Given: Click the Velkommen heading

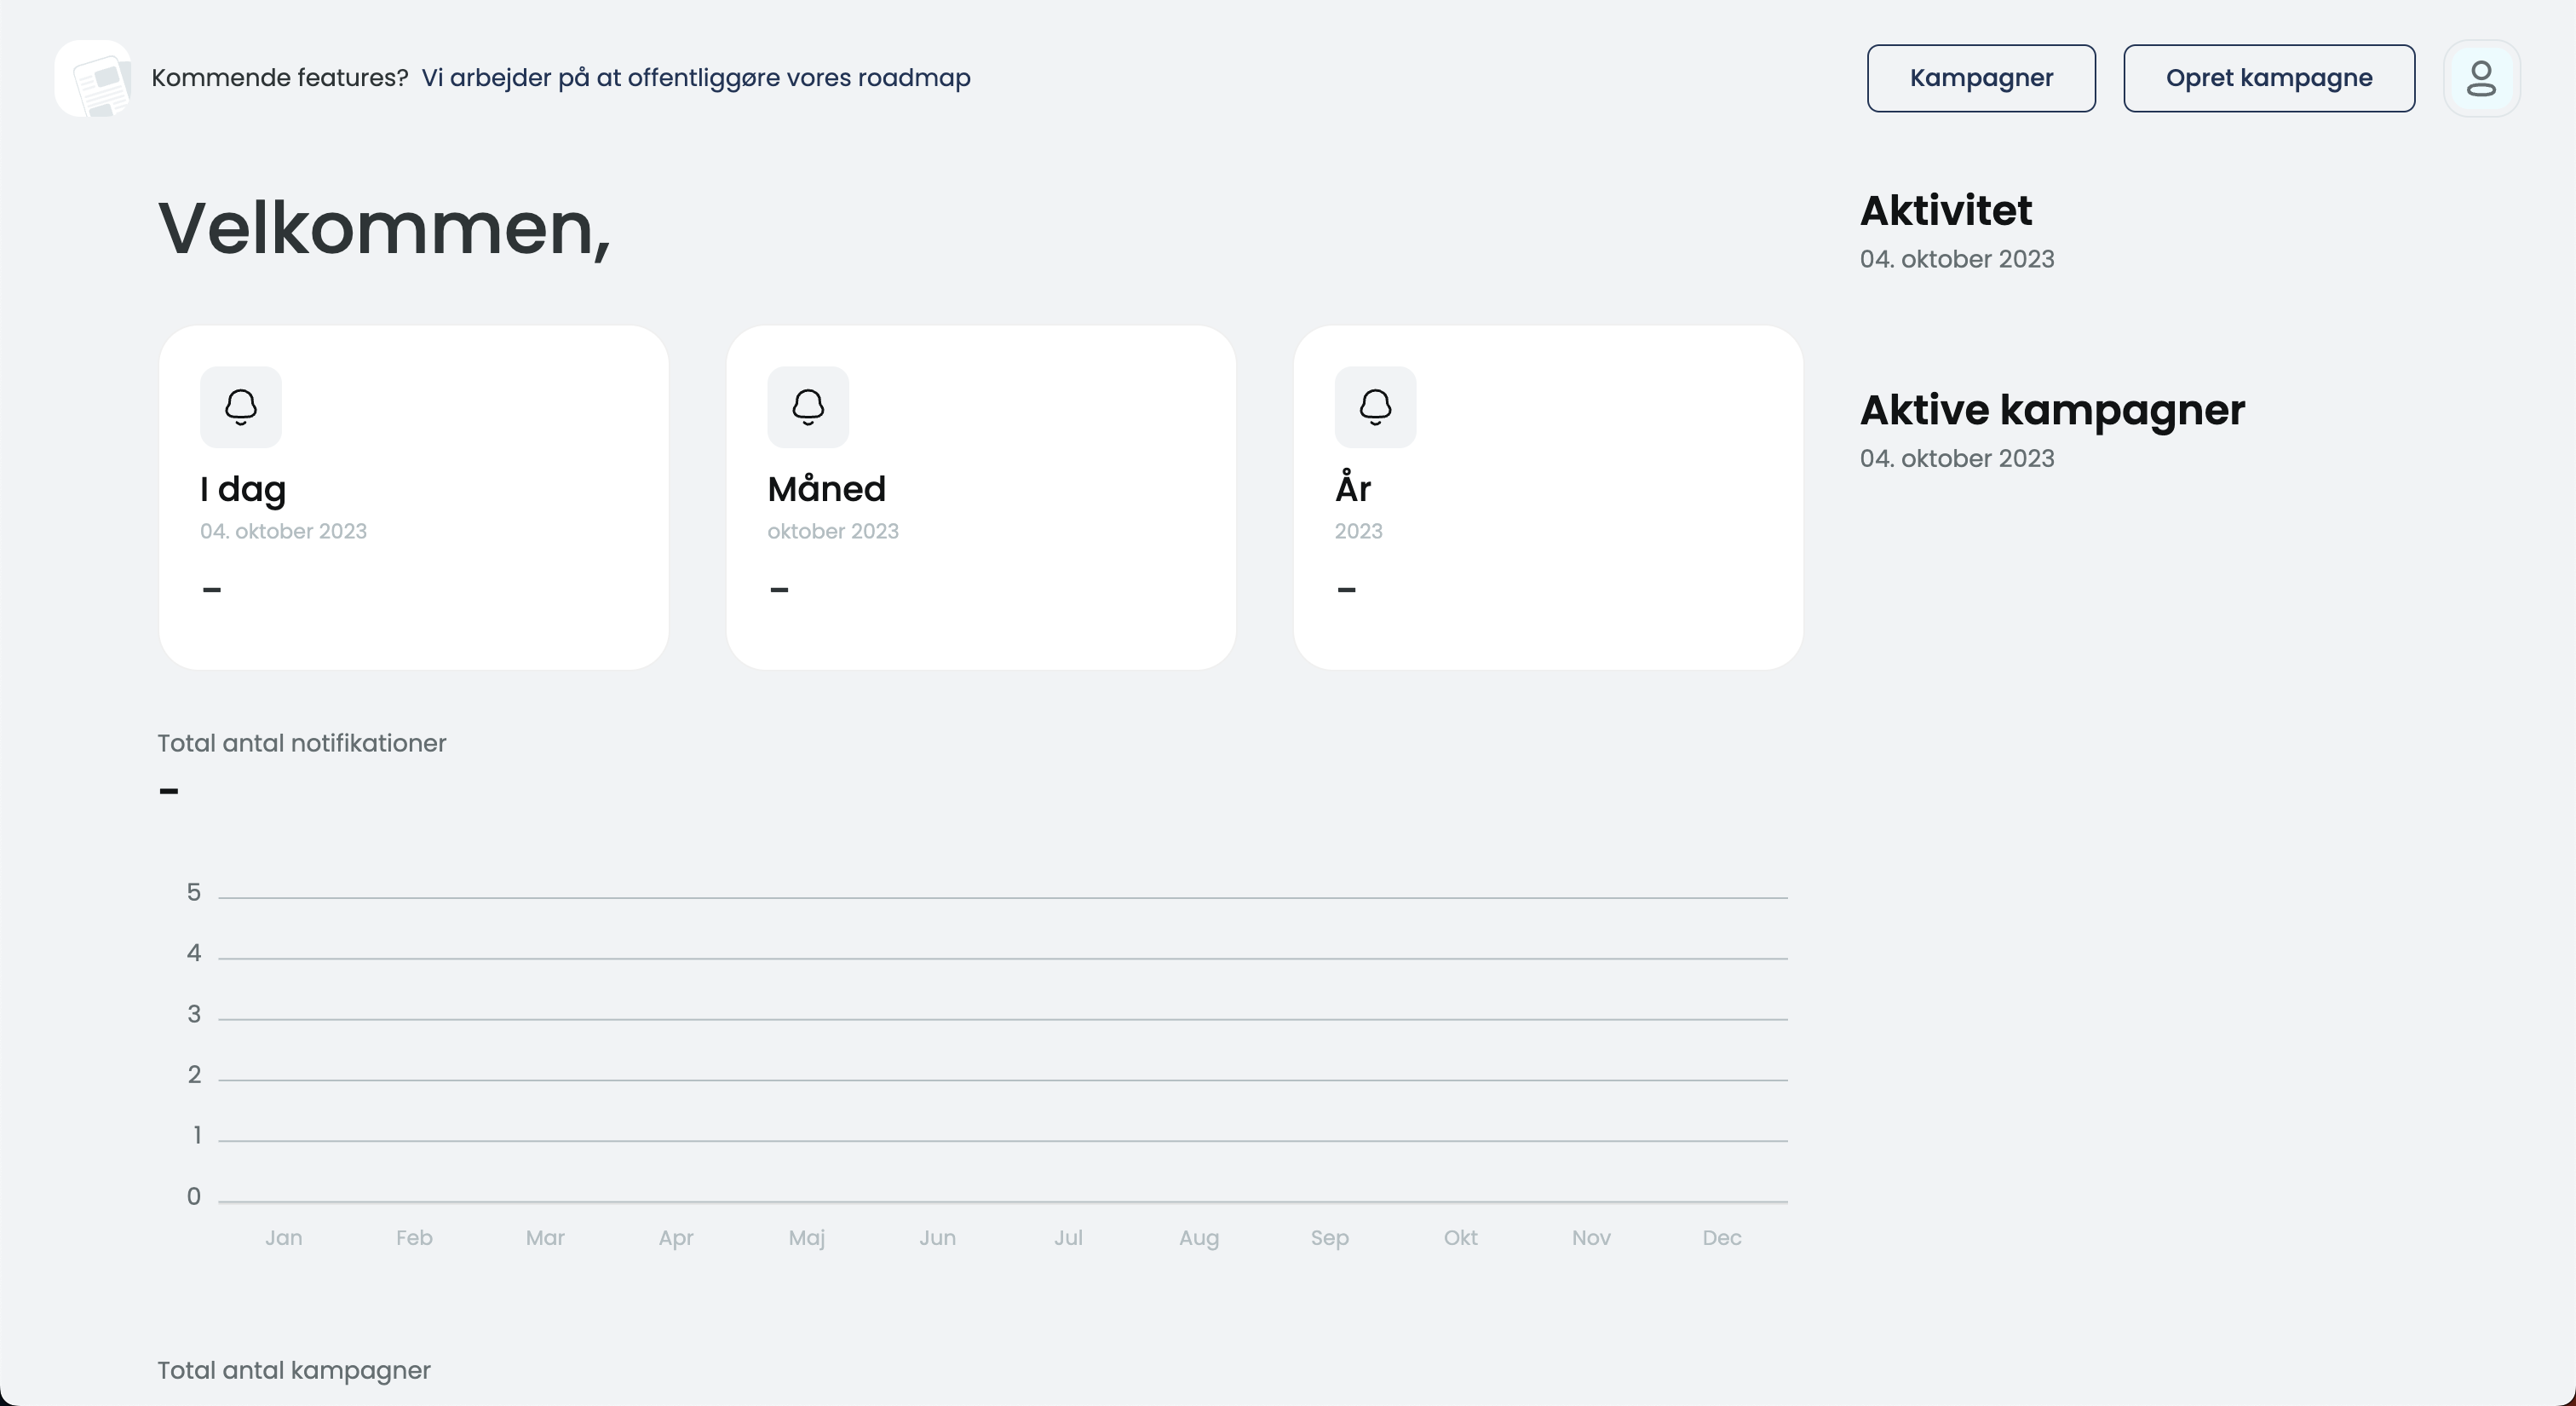Looking at the screenshot, I should click(384, 229).
